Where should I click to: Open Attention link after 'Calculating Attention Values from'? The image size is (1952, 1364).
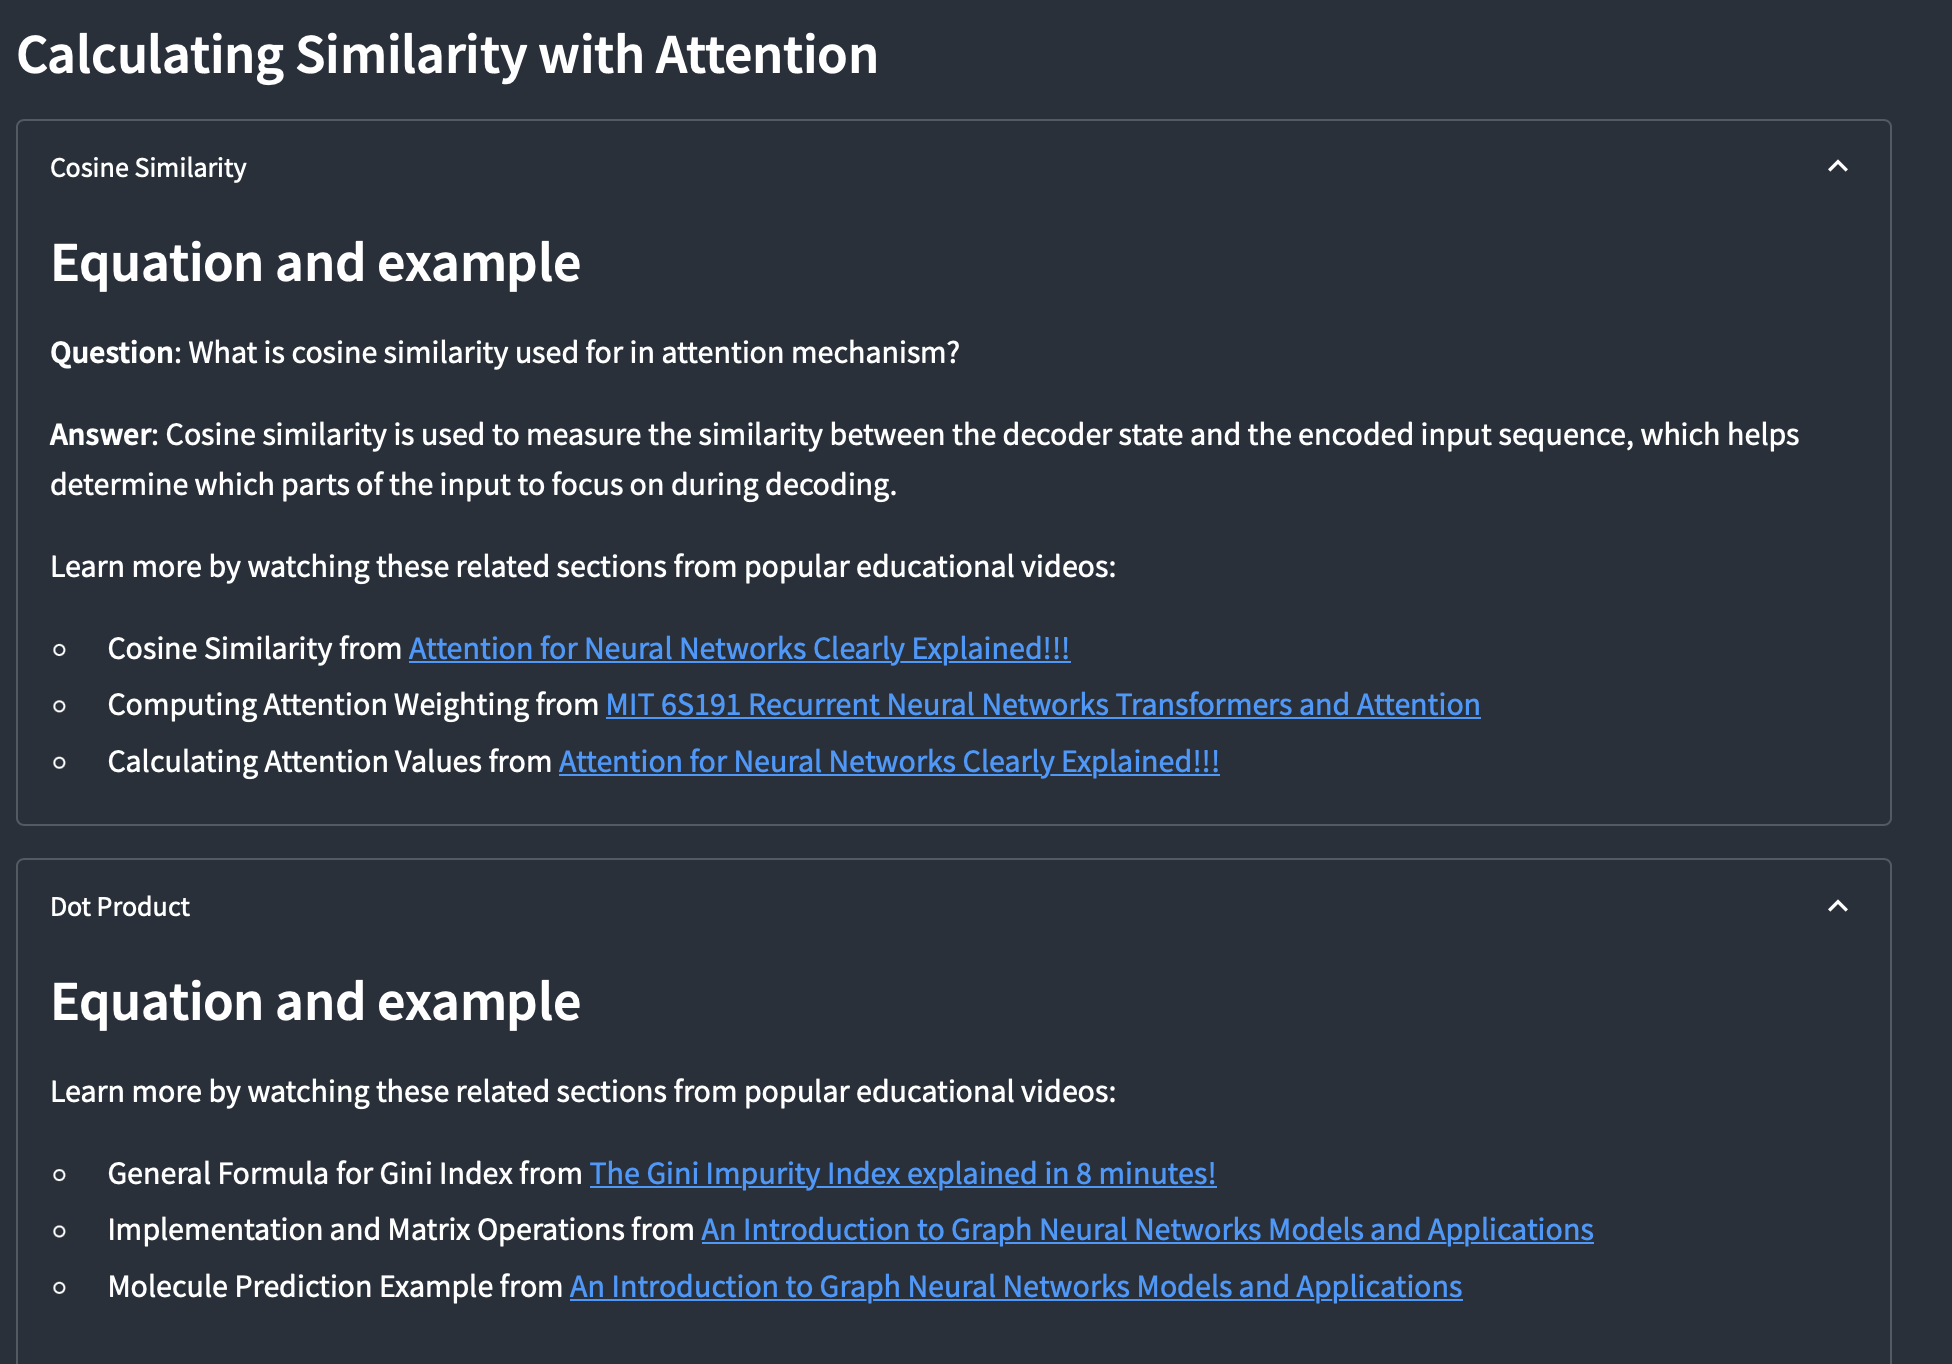tap(888, 762)
